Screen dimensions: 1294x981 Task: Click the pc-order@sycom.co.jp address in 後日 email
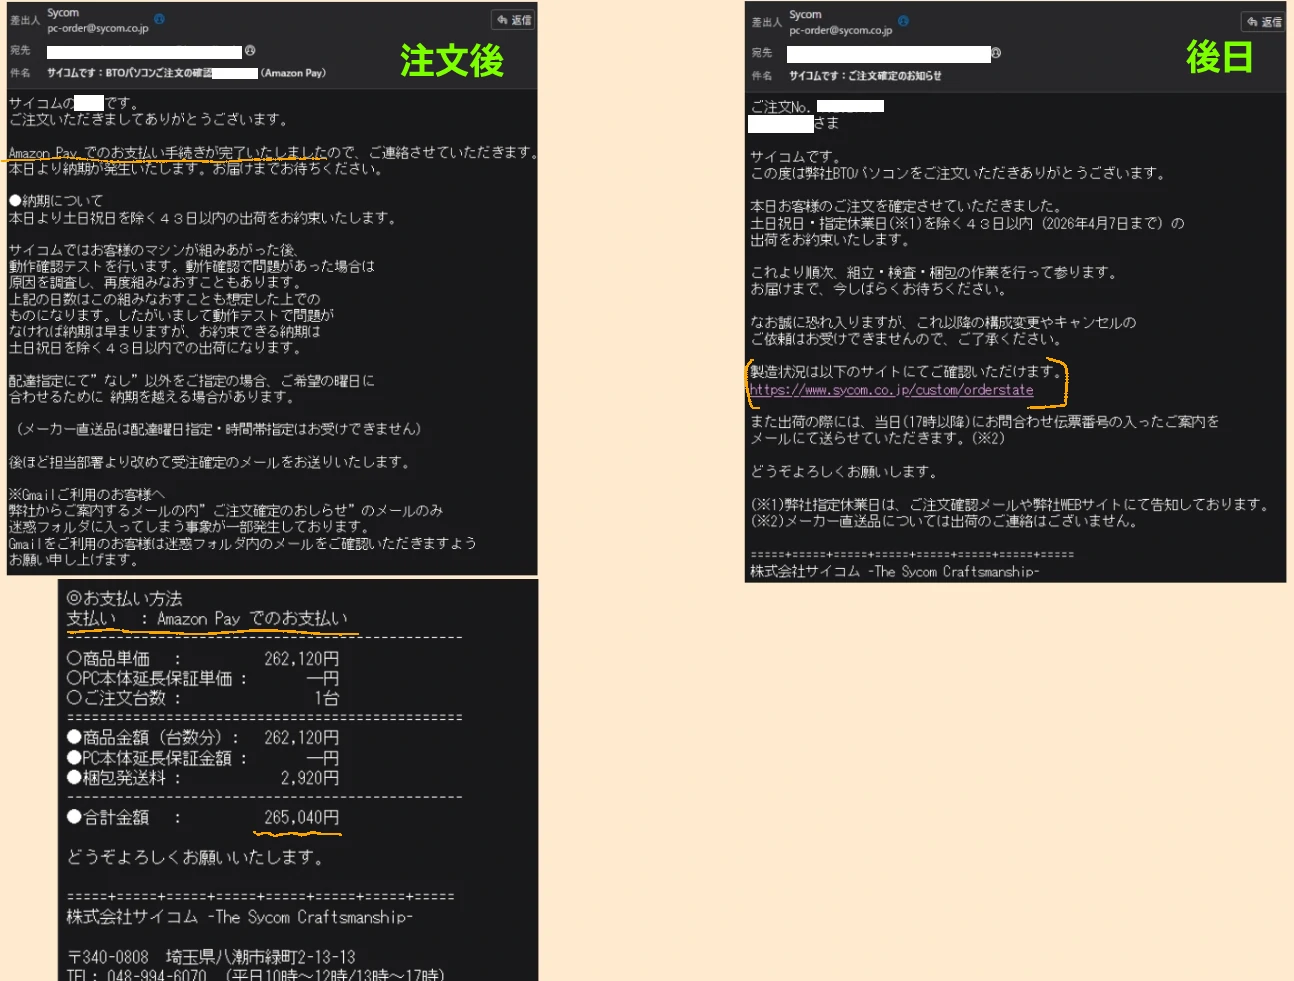840,31
